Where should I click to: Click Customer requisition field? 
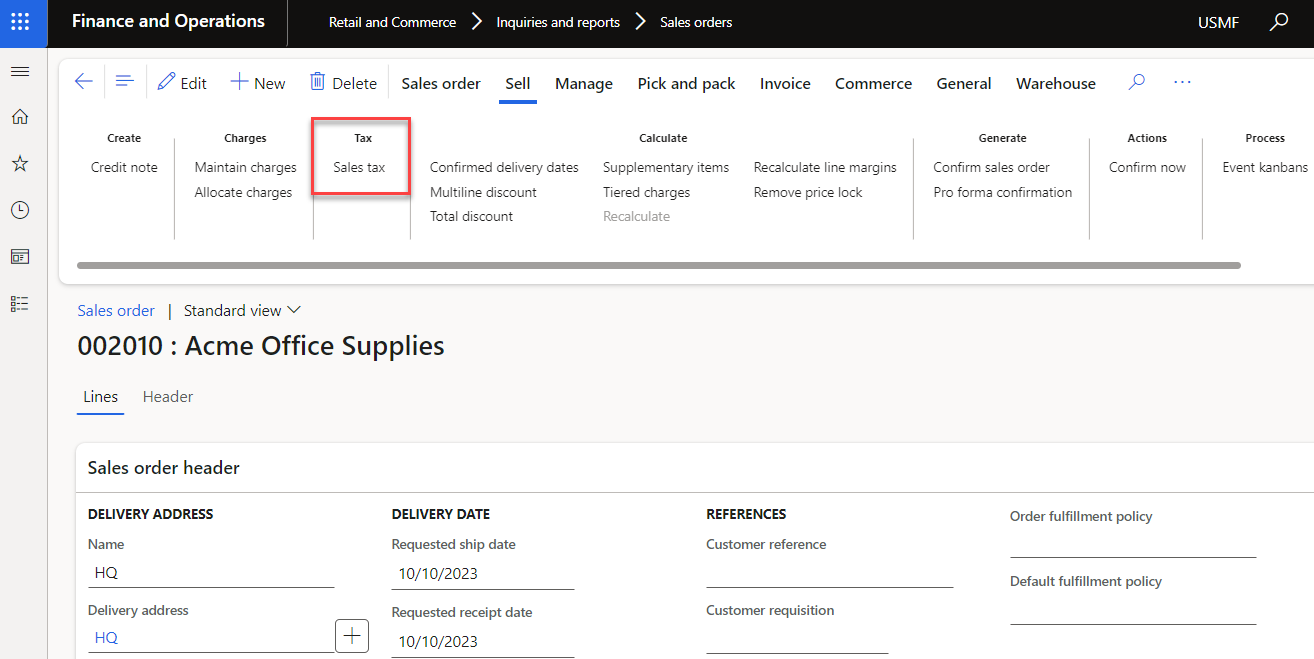point(797,639)
